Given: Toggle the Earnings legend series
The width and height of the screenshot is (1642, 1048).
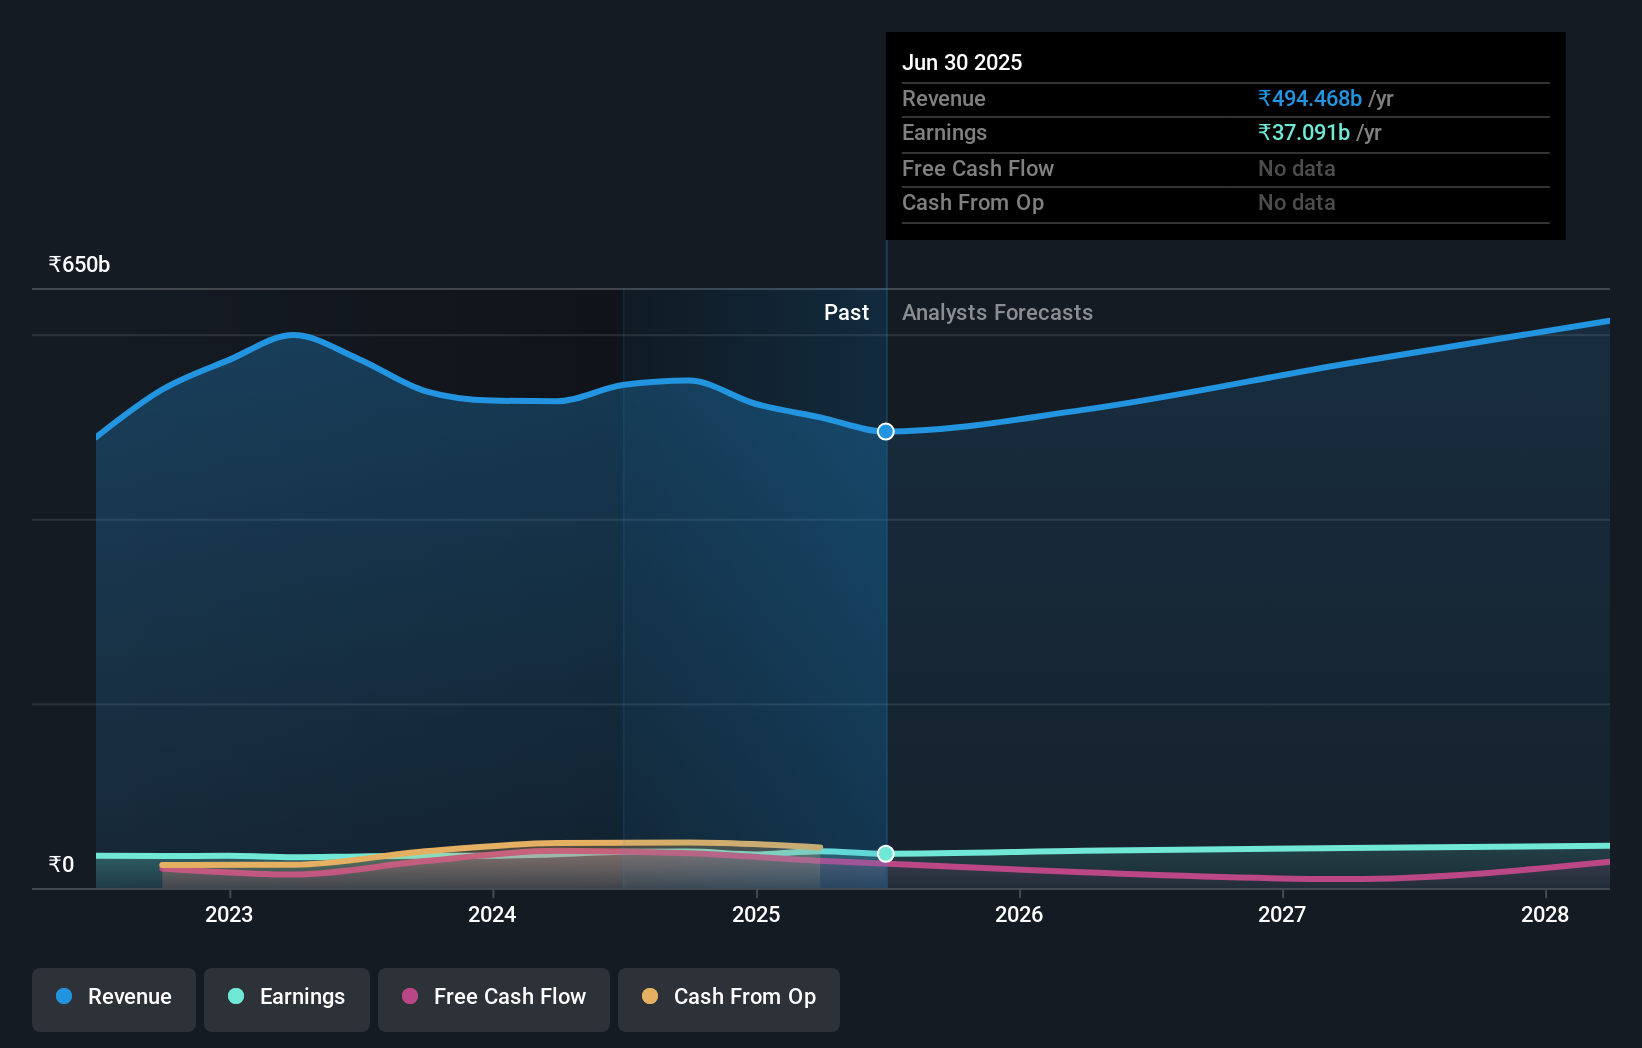Looking at the screenshot, I should pyautogui.click(x=287, y=999).
